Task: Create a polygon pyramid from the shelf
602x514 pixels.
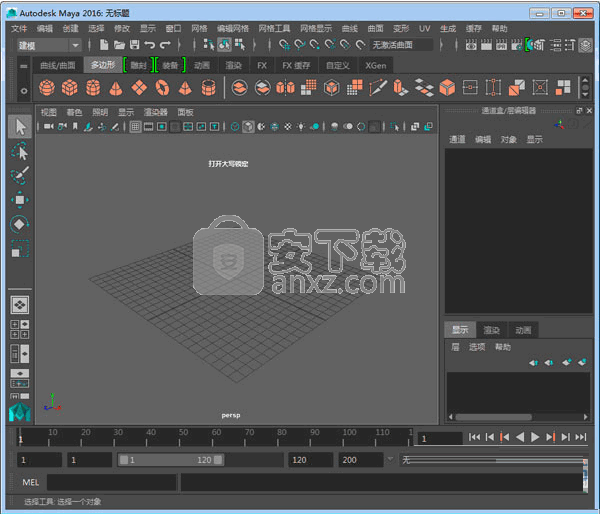Action: (185, 88)
